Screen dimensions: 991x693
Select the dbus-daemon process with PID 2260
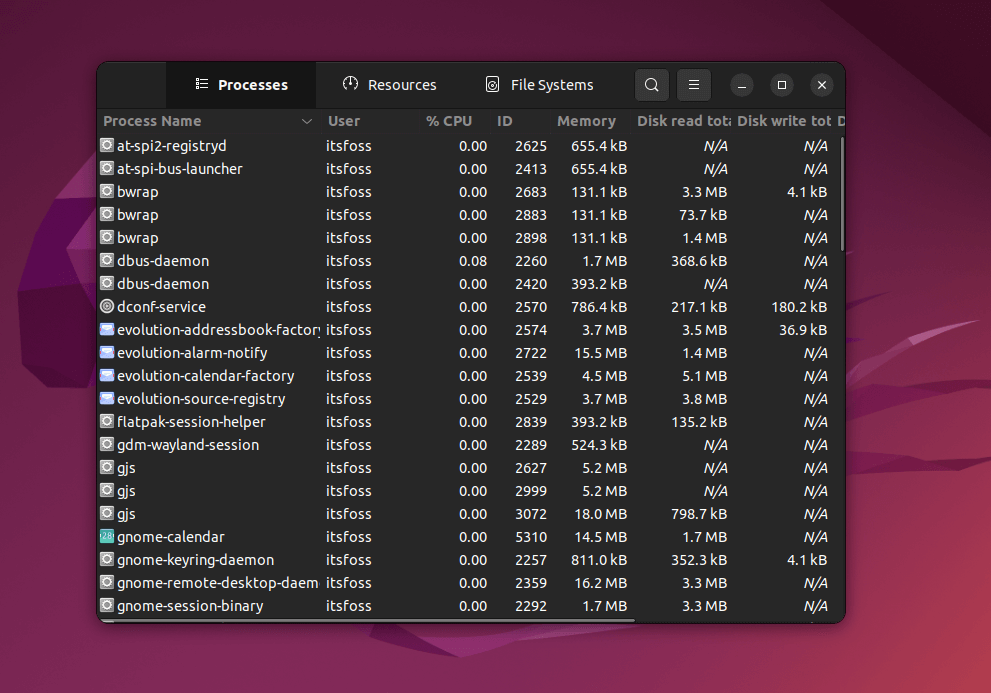300,260
